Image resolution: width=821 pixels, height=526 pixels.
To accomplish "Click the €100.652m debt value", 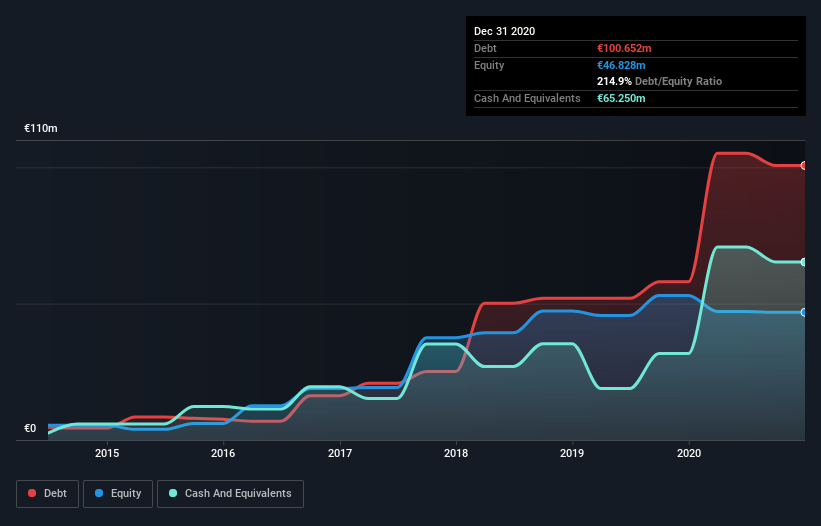I will (624, 49).
